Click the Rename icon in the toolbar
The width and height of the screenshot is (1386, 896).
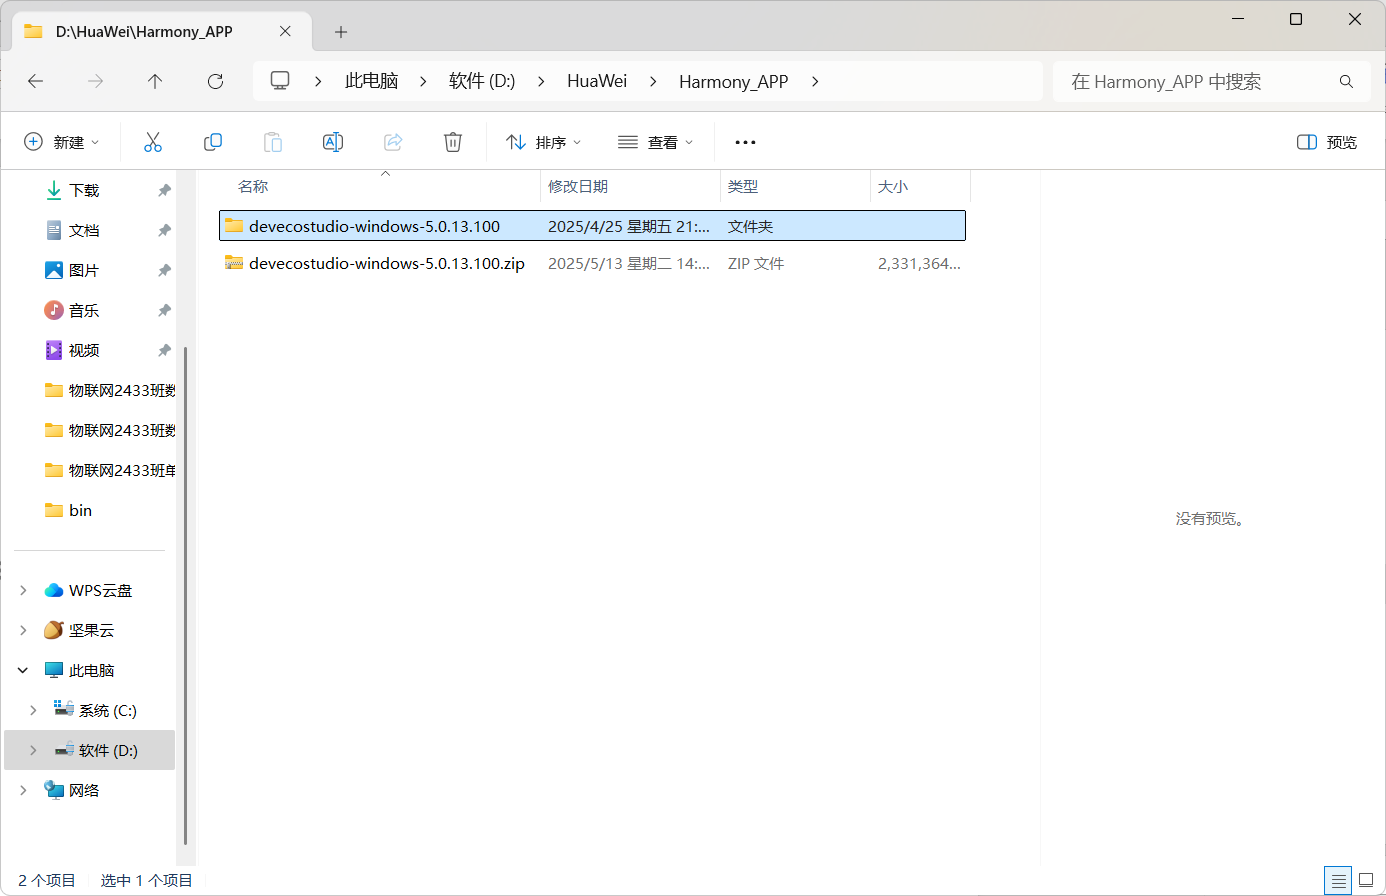[x=333, y=142]
